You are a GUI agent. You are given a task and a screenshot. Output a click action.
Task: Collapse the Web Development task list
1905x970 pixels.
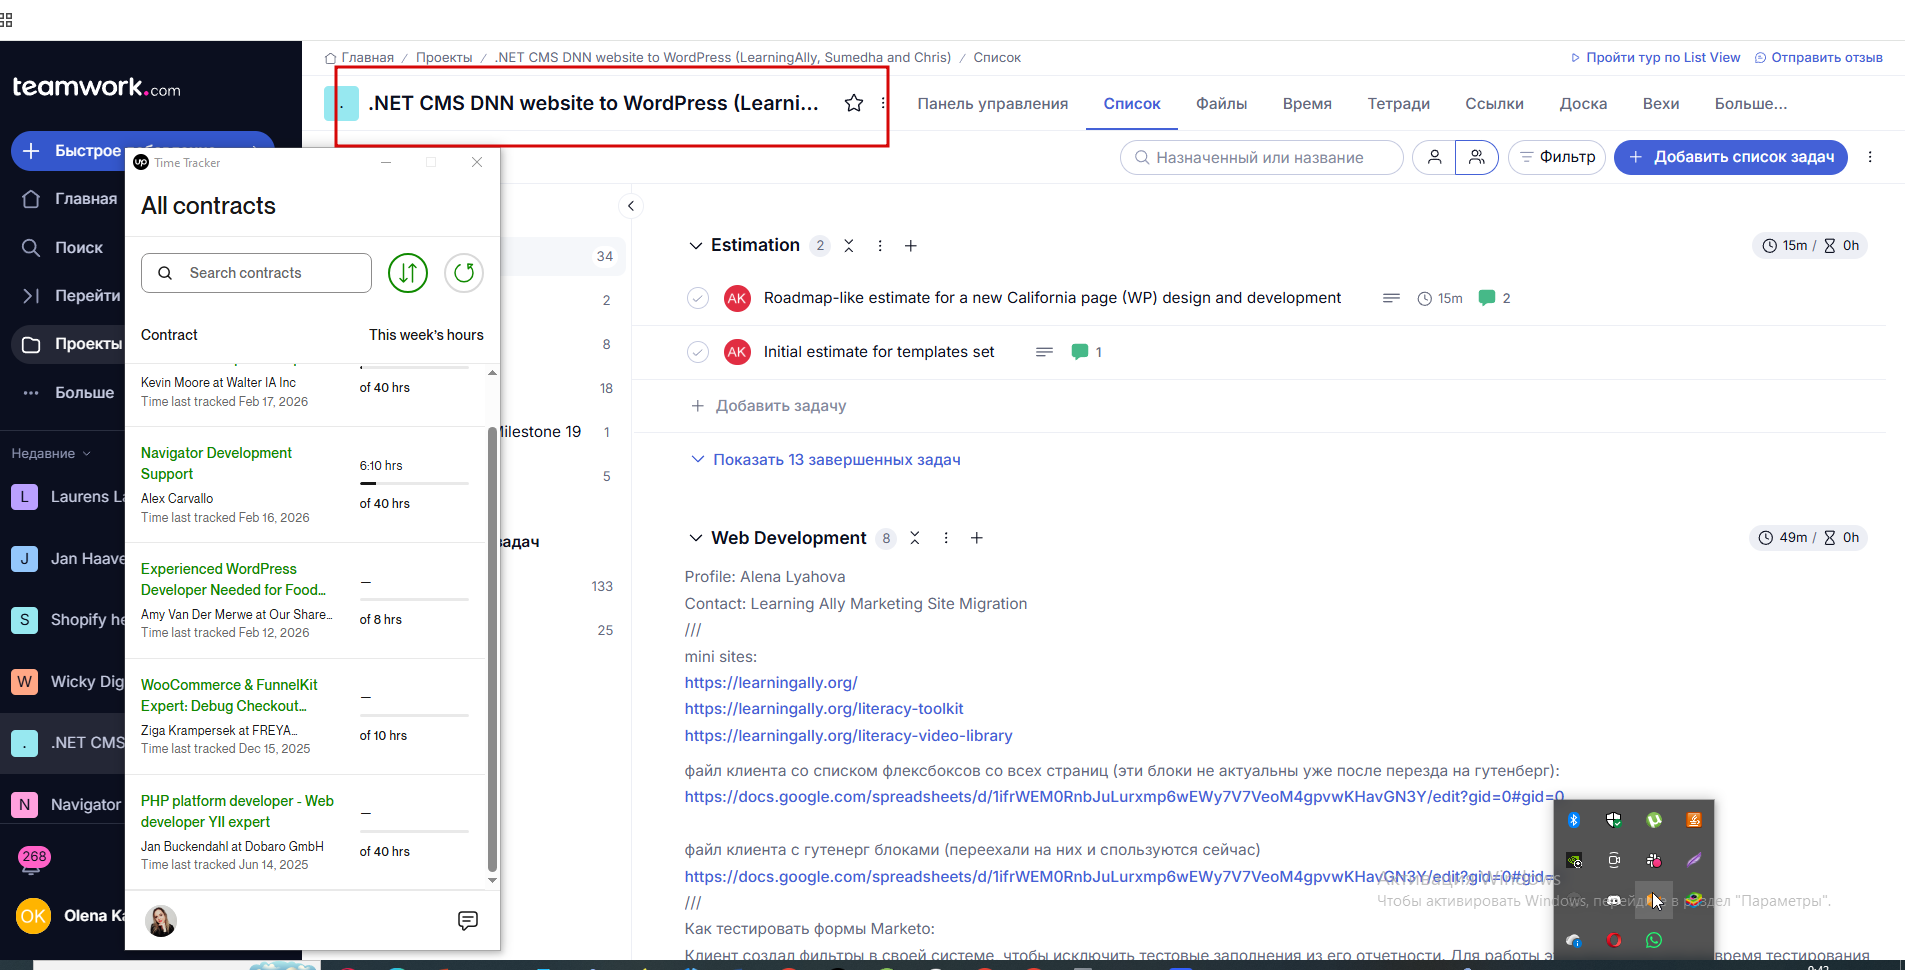tap(696, 538)
